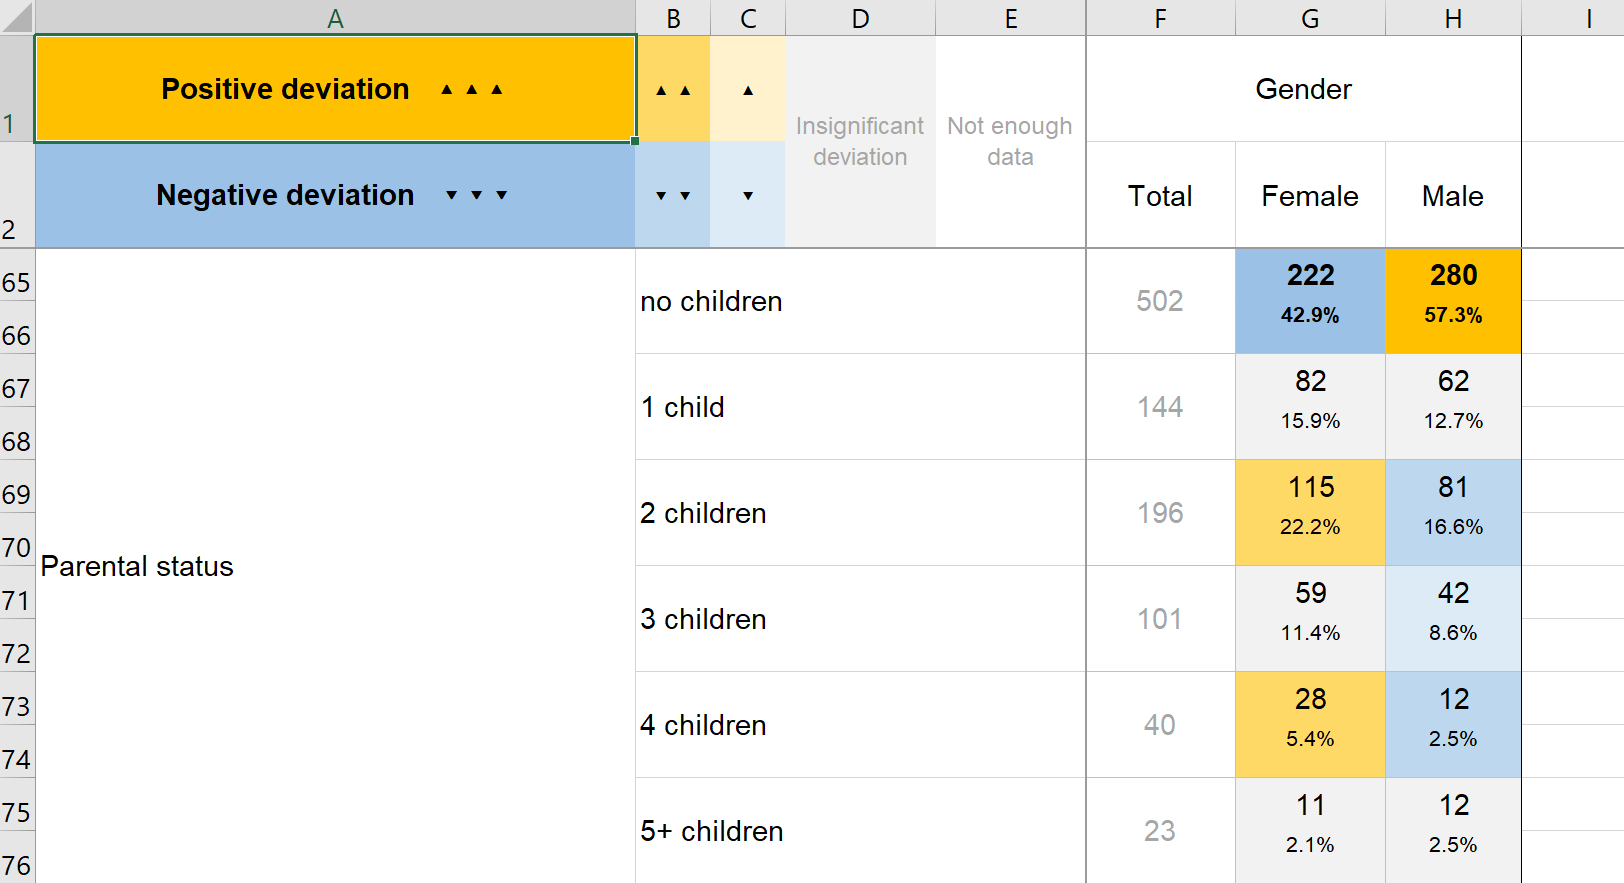Click the Female column heading cell
1624x883 pixels.
[x=1310, y=196]
